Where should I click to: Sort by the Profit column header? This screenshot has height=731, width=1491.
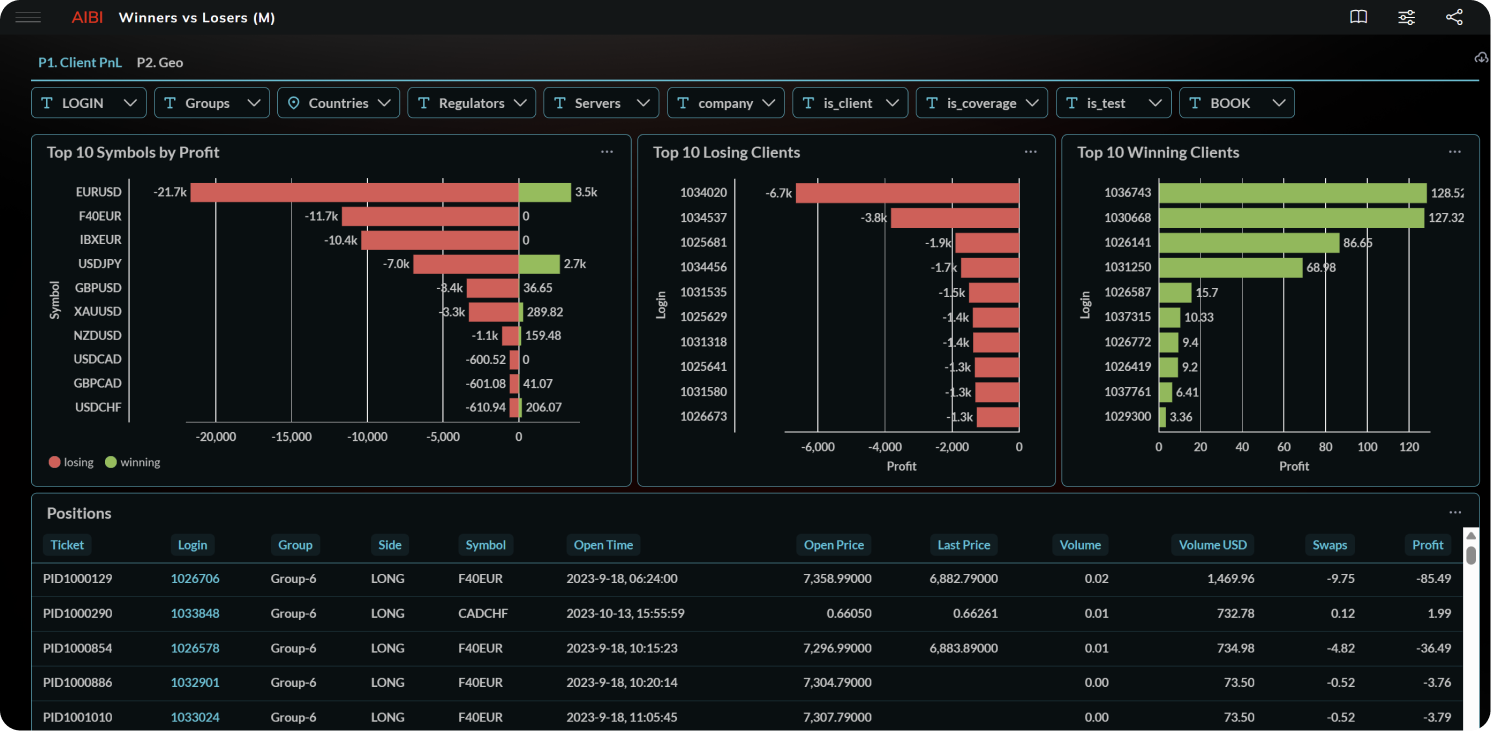pyautogui.click(x=1427, y=545)
